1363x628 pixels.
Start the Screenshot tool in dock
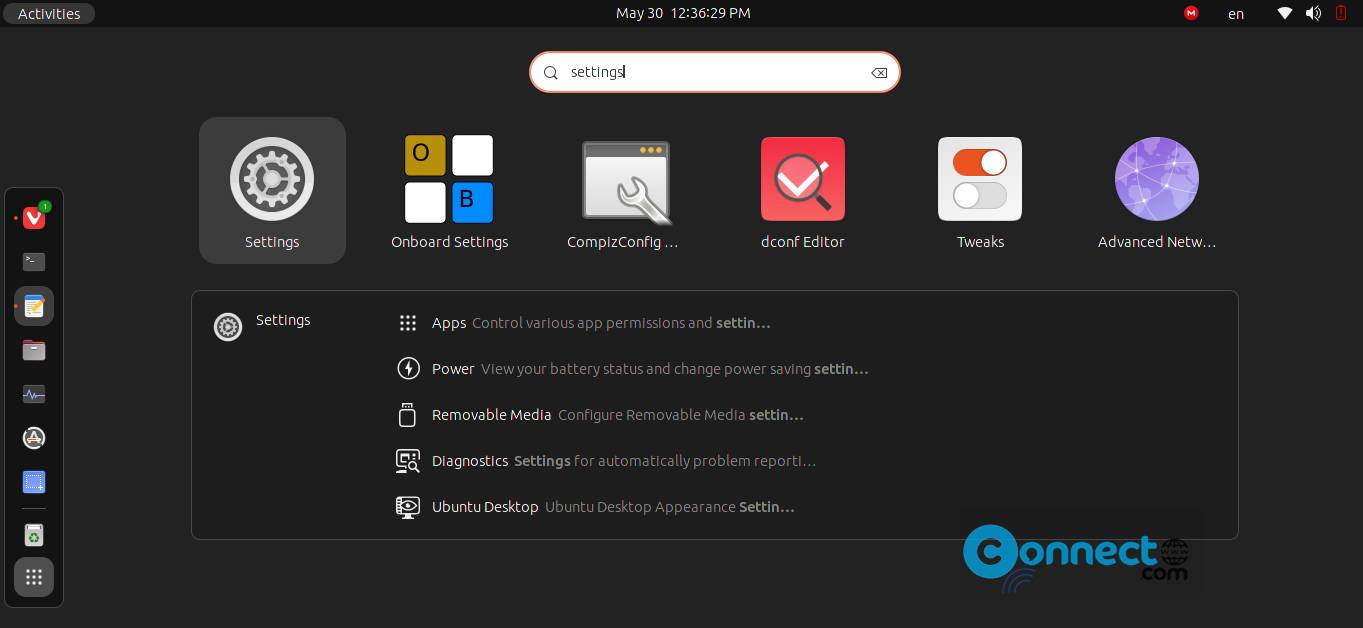(34, 483)
